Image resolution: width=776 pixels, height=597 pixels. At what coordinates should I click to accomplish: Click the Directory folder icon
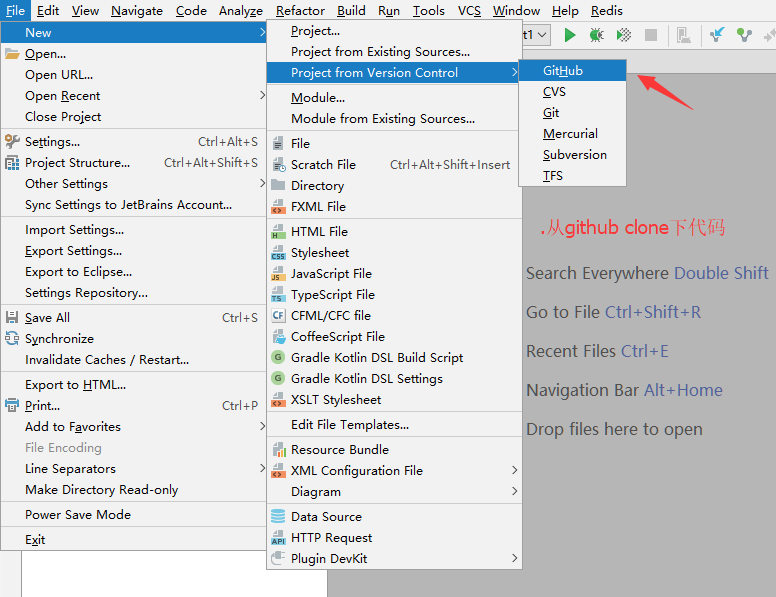tap(278, 186)
